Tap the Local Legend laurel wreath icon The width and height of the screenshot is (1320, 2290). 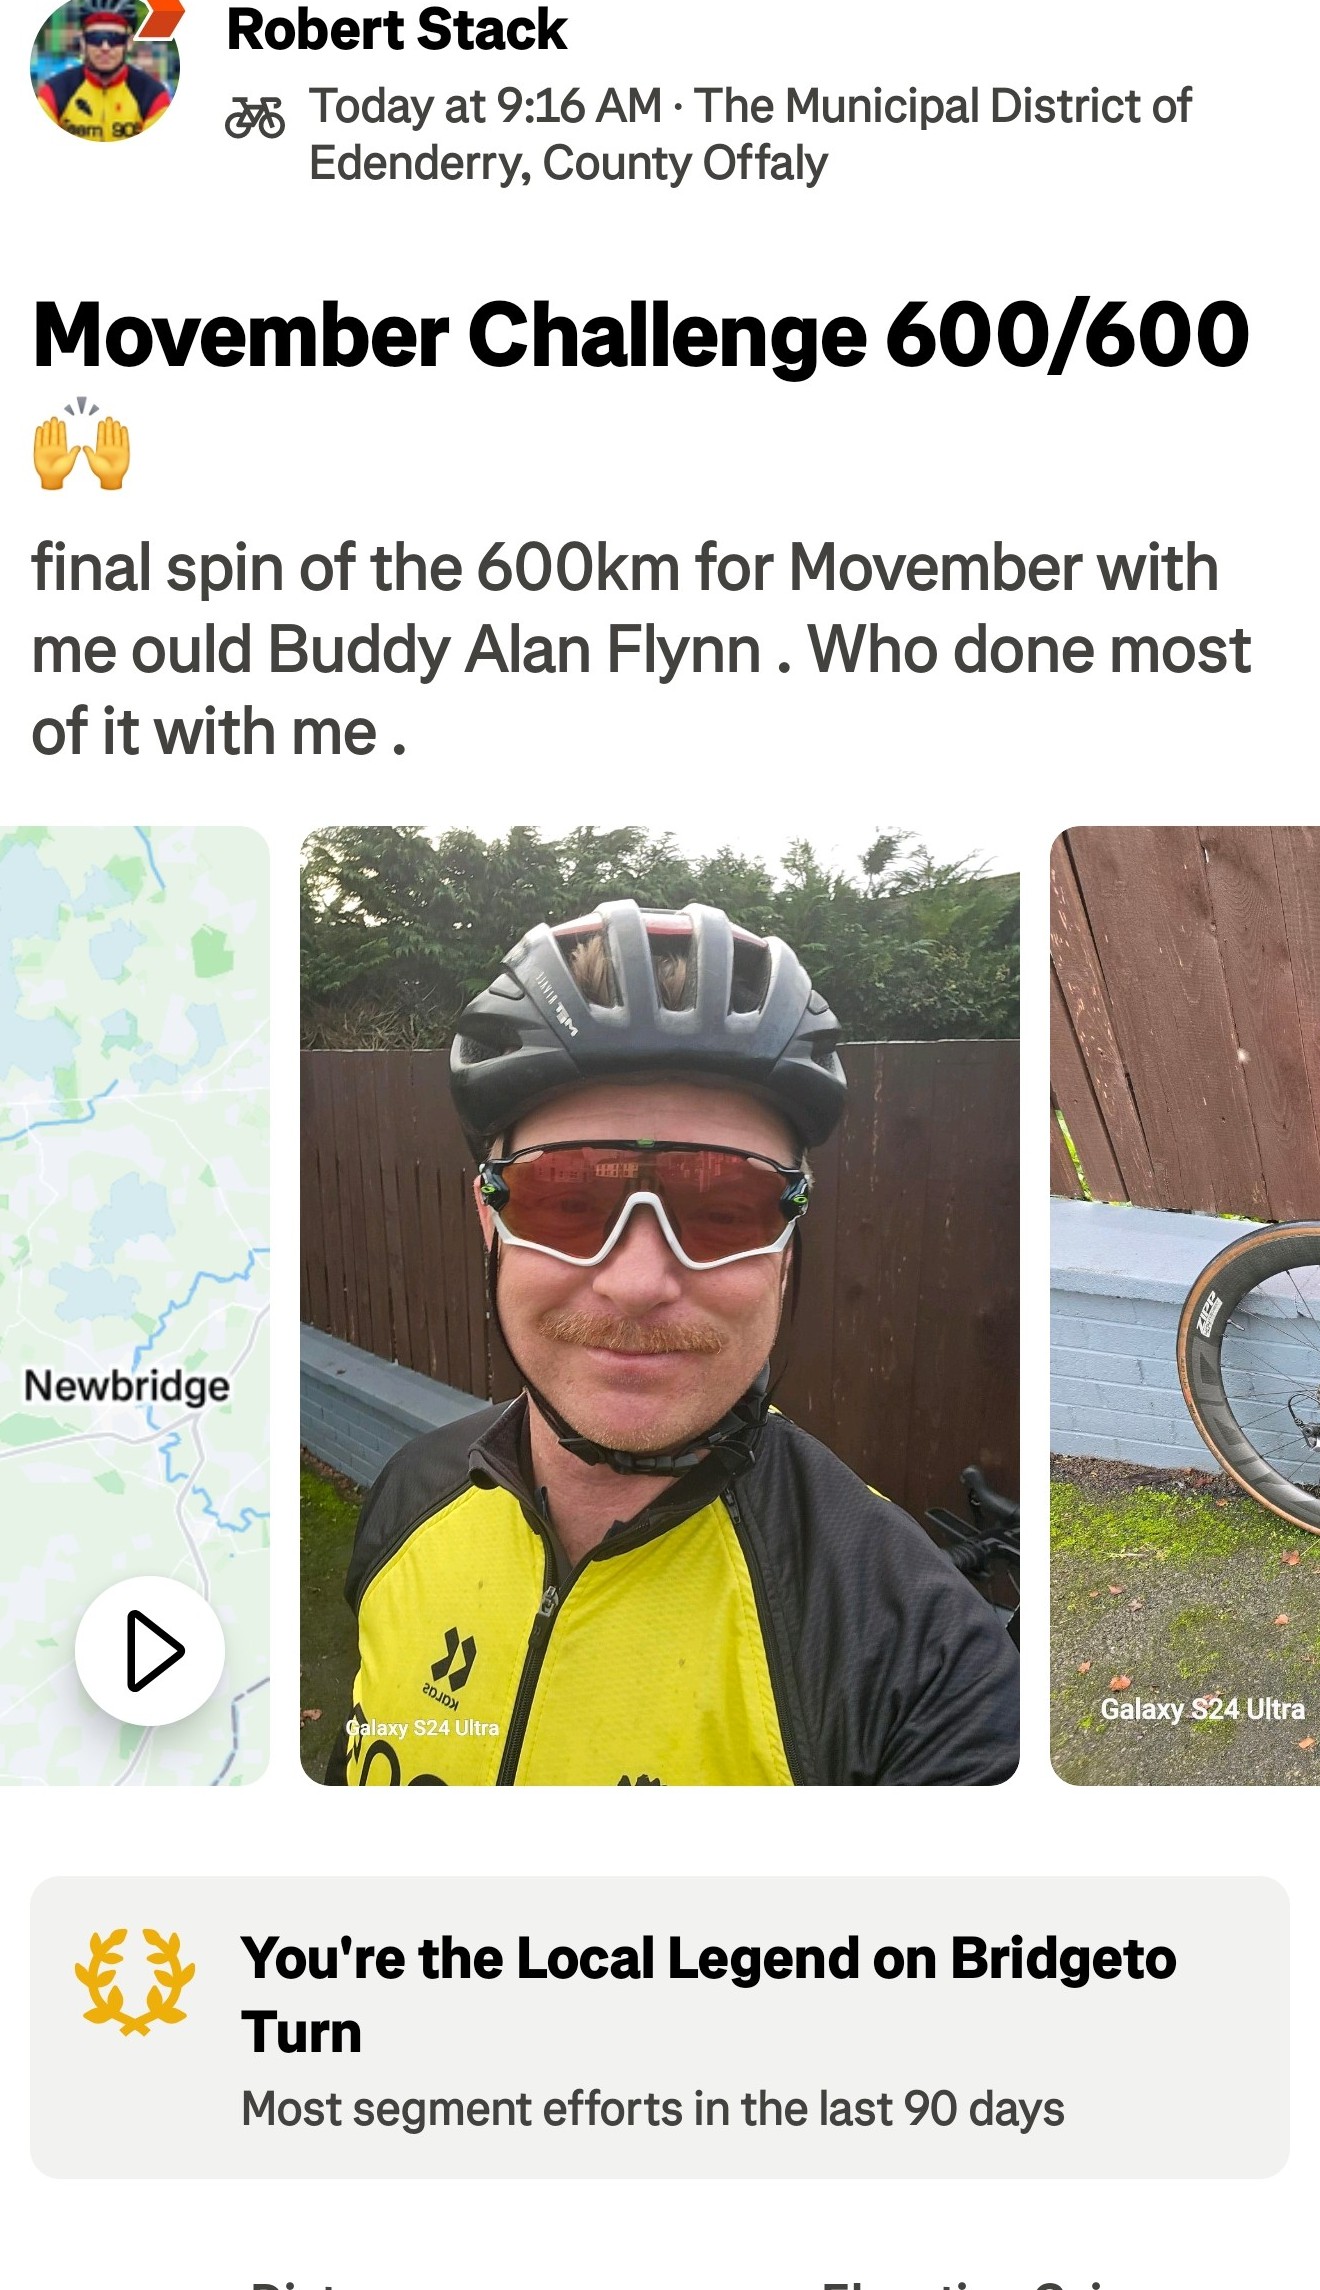(135, 1981)
